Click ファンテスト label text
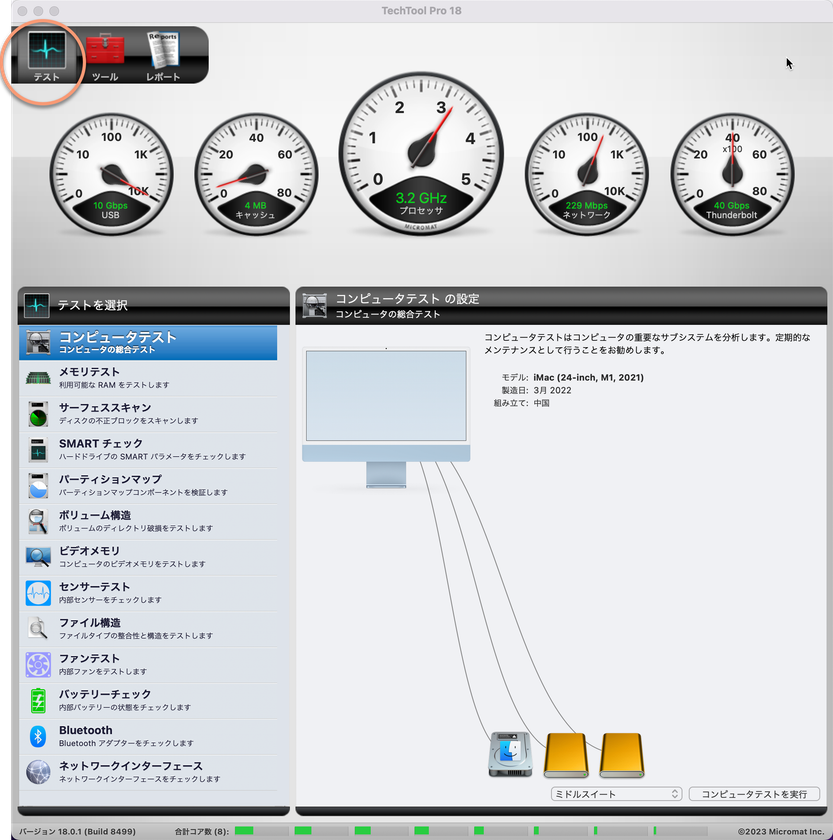 [89, 658]
